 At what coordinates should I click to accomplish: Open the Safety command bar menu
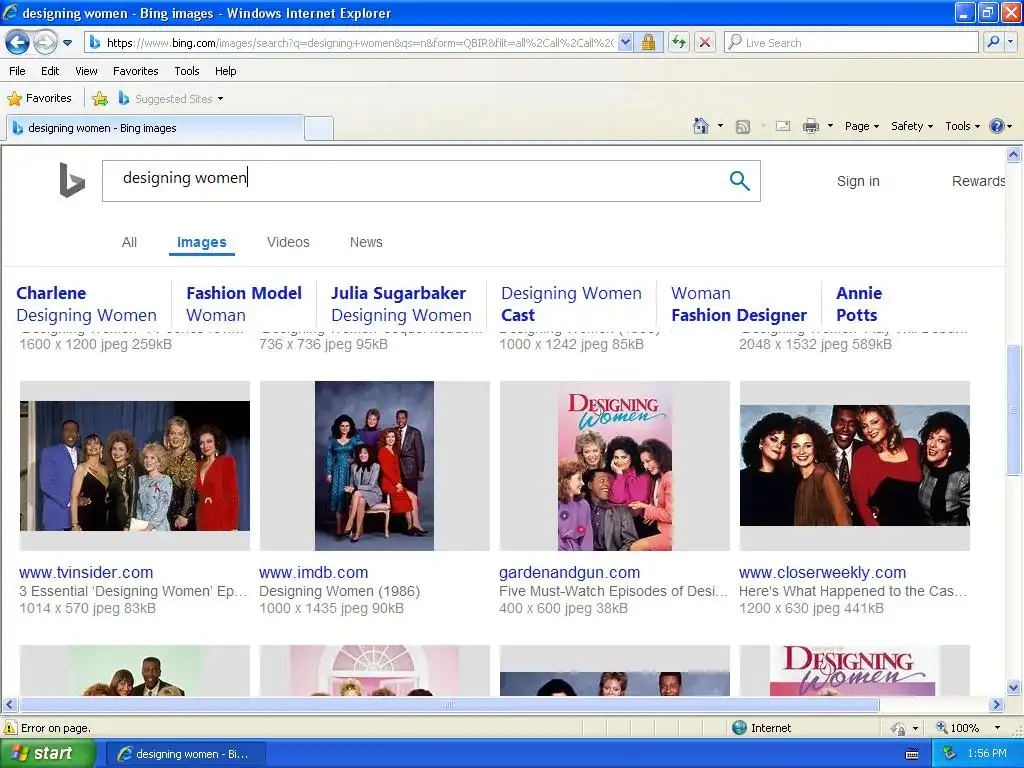pos(912,126)
